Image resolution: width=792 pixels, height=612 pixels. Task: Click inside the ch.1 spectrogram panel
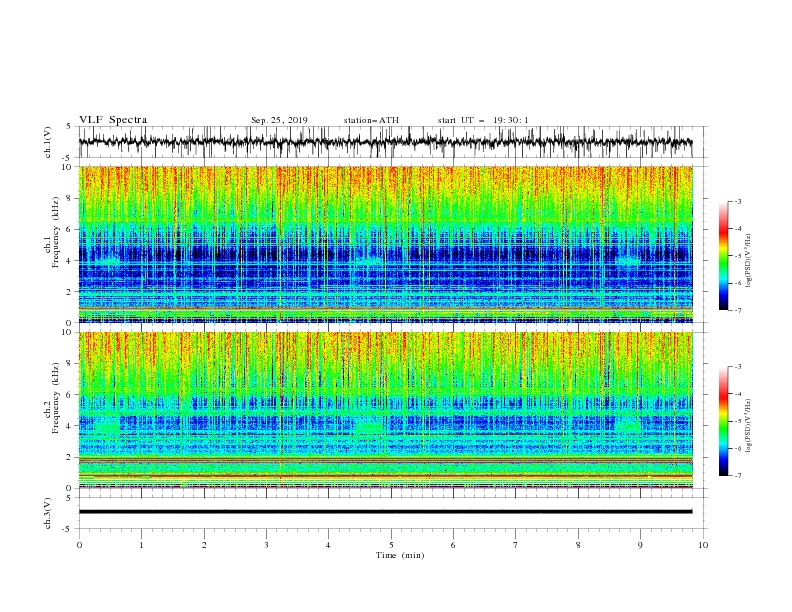pos(385,244)
